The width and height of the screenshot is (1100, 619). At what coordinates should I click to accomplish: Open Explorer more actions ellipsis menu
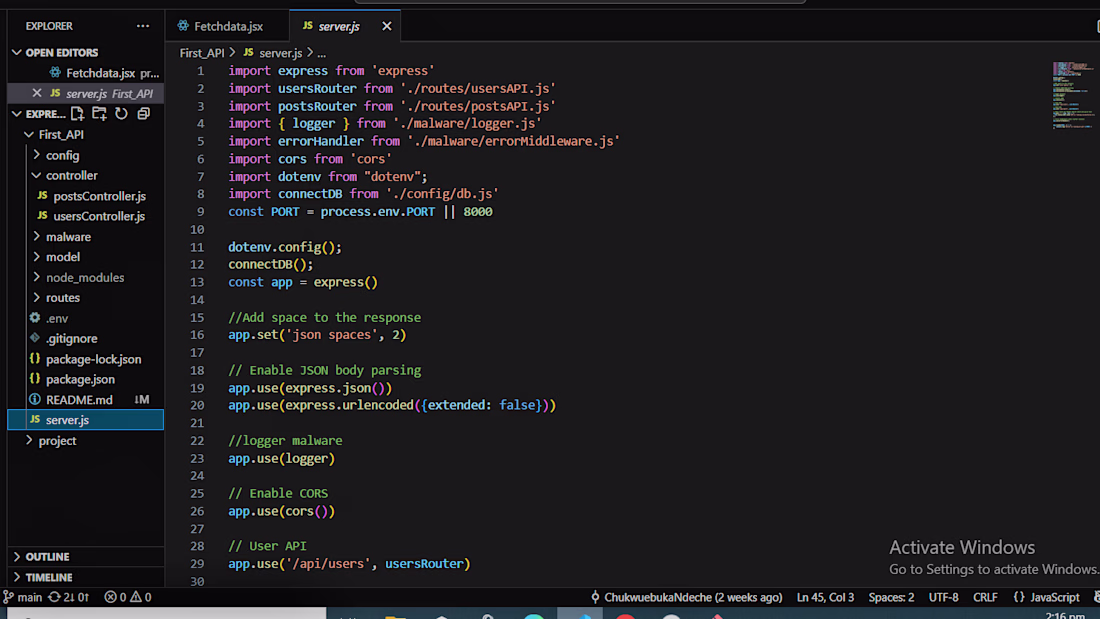[x=143, y=26]
